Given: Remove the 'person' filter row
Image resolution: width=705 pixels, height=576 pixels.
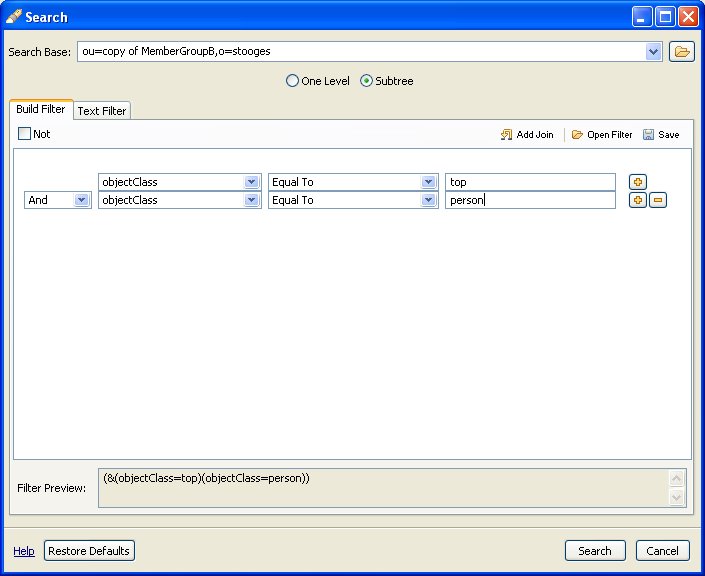Looking at the screenshot, I should [657, 200].
